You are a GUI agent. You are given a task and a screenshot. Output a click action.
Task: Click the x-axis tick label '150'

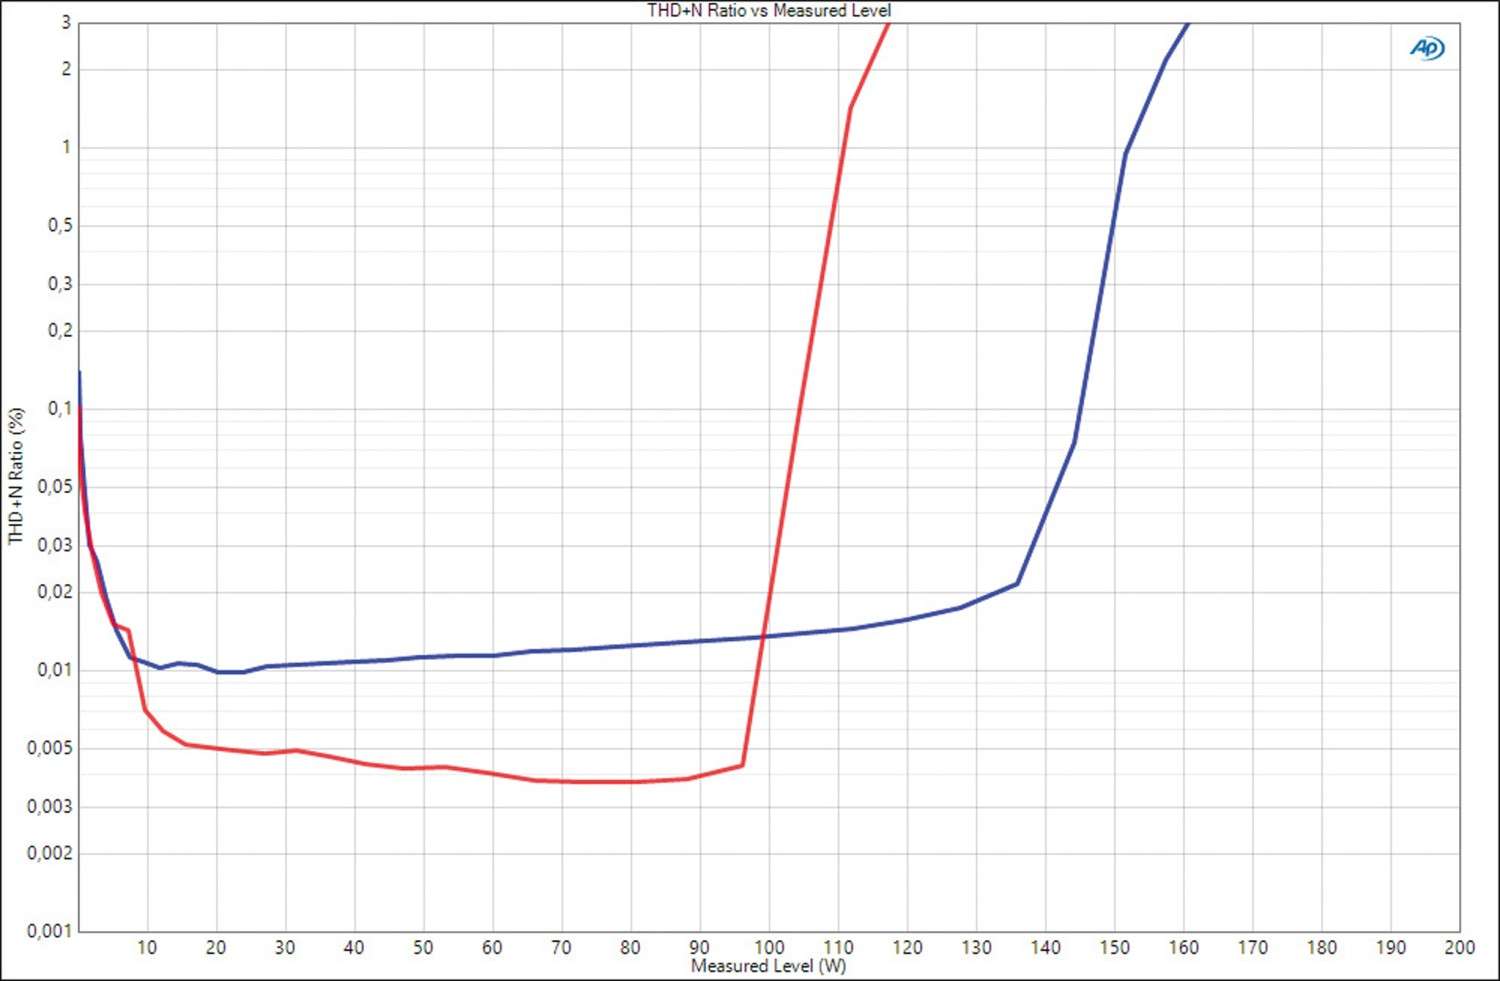(x=1114, y=947)
